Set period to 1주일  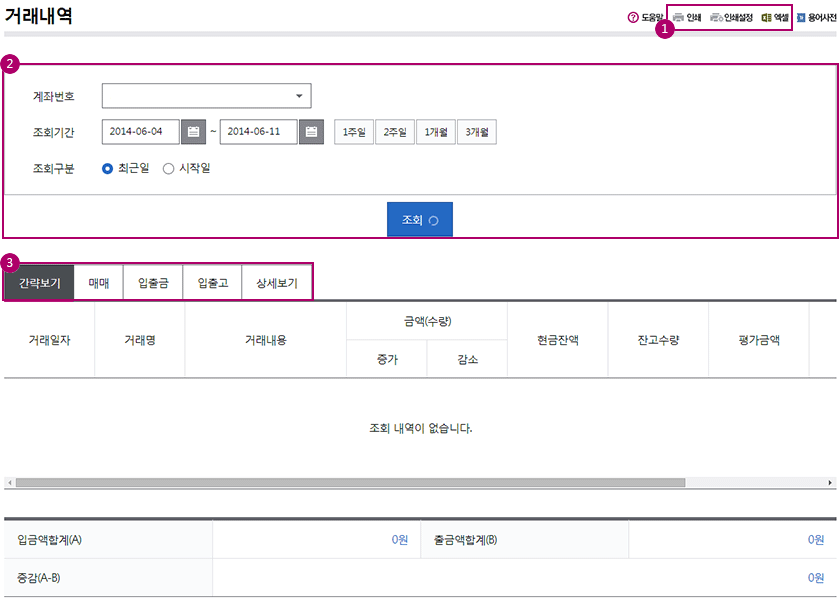click(x=354, y=132)
